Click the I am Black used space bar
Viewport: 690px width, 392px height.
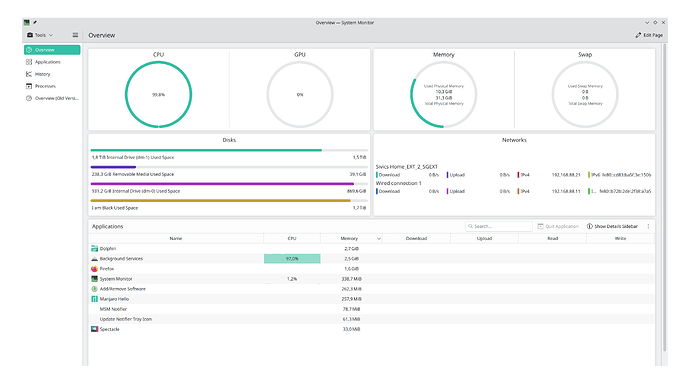229,200
